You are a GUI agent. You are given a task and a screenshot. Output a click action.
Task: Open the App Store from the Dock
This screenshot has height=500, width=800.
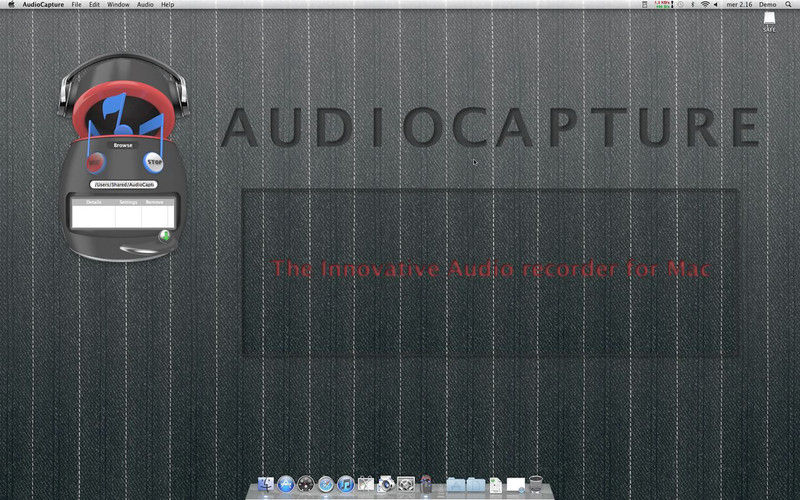pos(286,484)
